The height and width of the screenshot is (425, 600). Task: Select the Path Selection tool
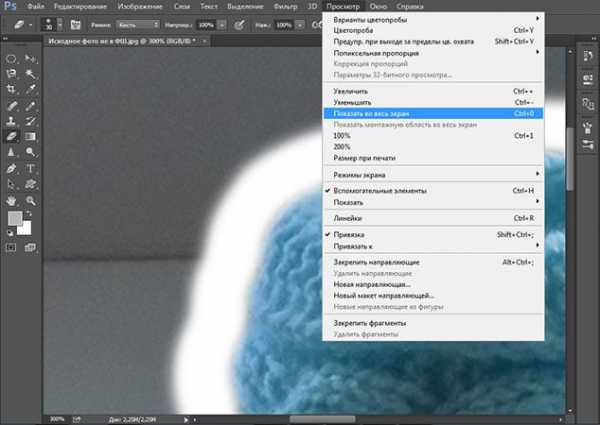11,184
